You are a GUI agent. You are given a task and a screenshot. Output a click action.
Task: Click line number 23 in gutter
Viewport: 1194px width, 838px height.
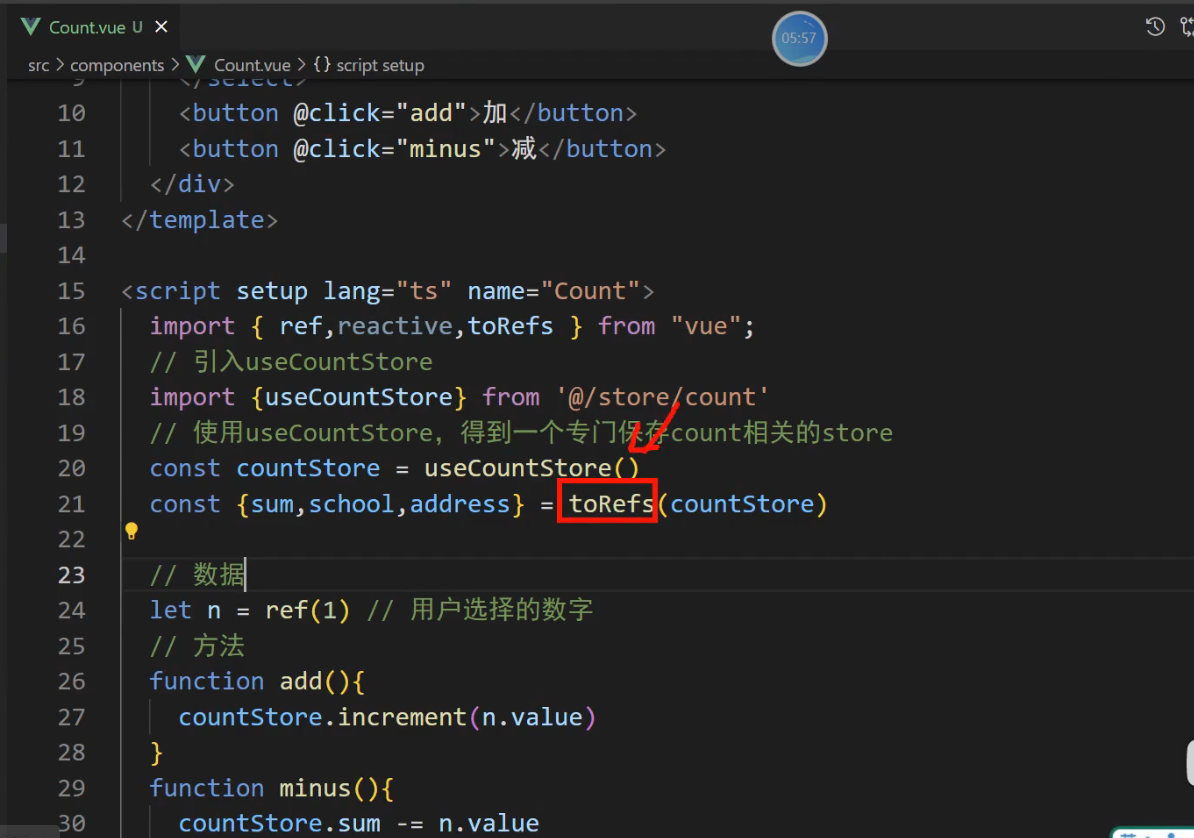point(72,575)
